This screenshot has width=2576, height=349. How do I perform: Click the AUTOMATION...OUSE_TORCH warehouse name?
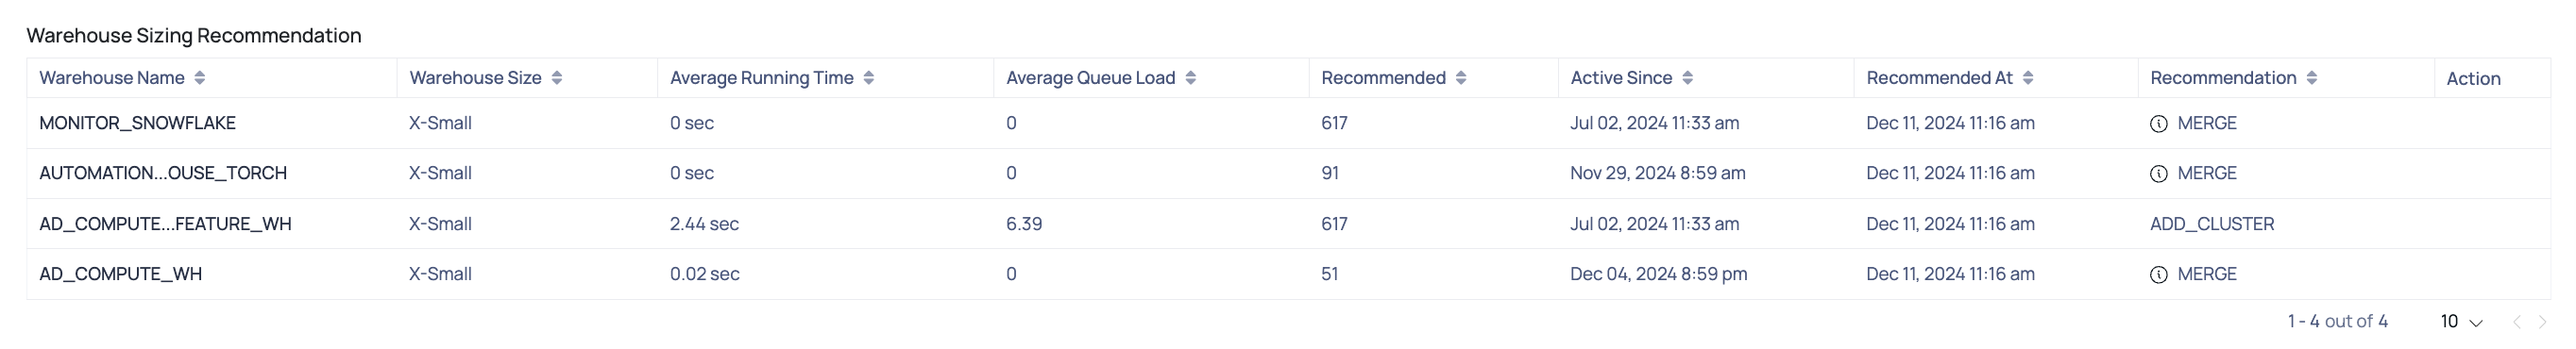pos(163,173)
